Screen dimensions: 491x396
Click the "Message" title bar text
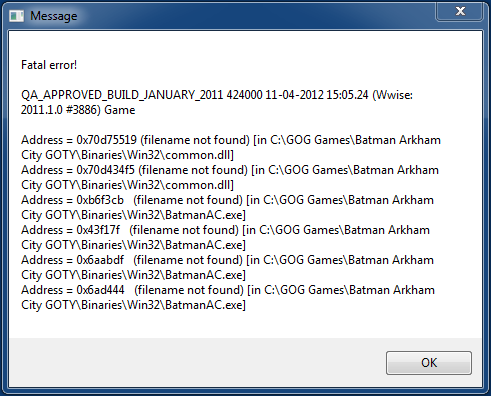(54, 16)
